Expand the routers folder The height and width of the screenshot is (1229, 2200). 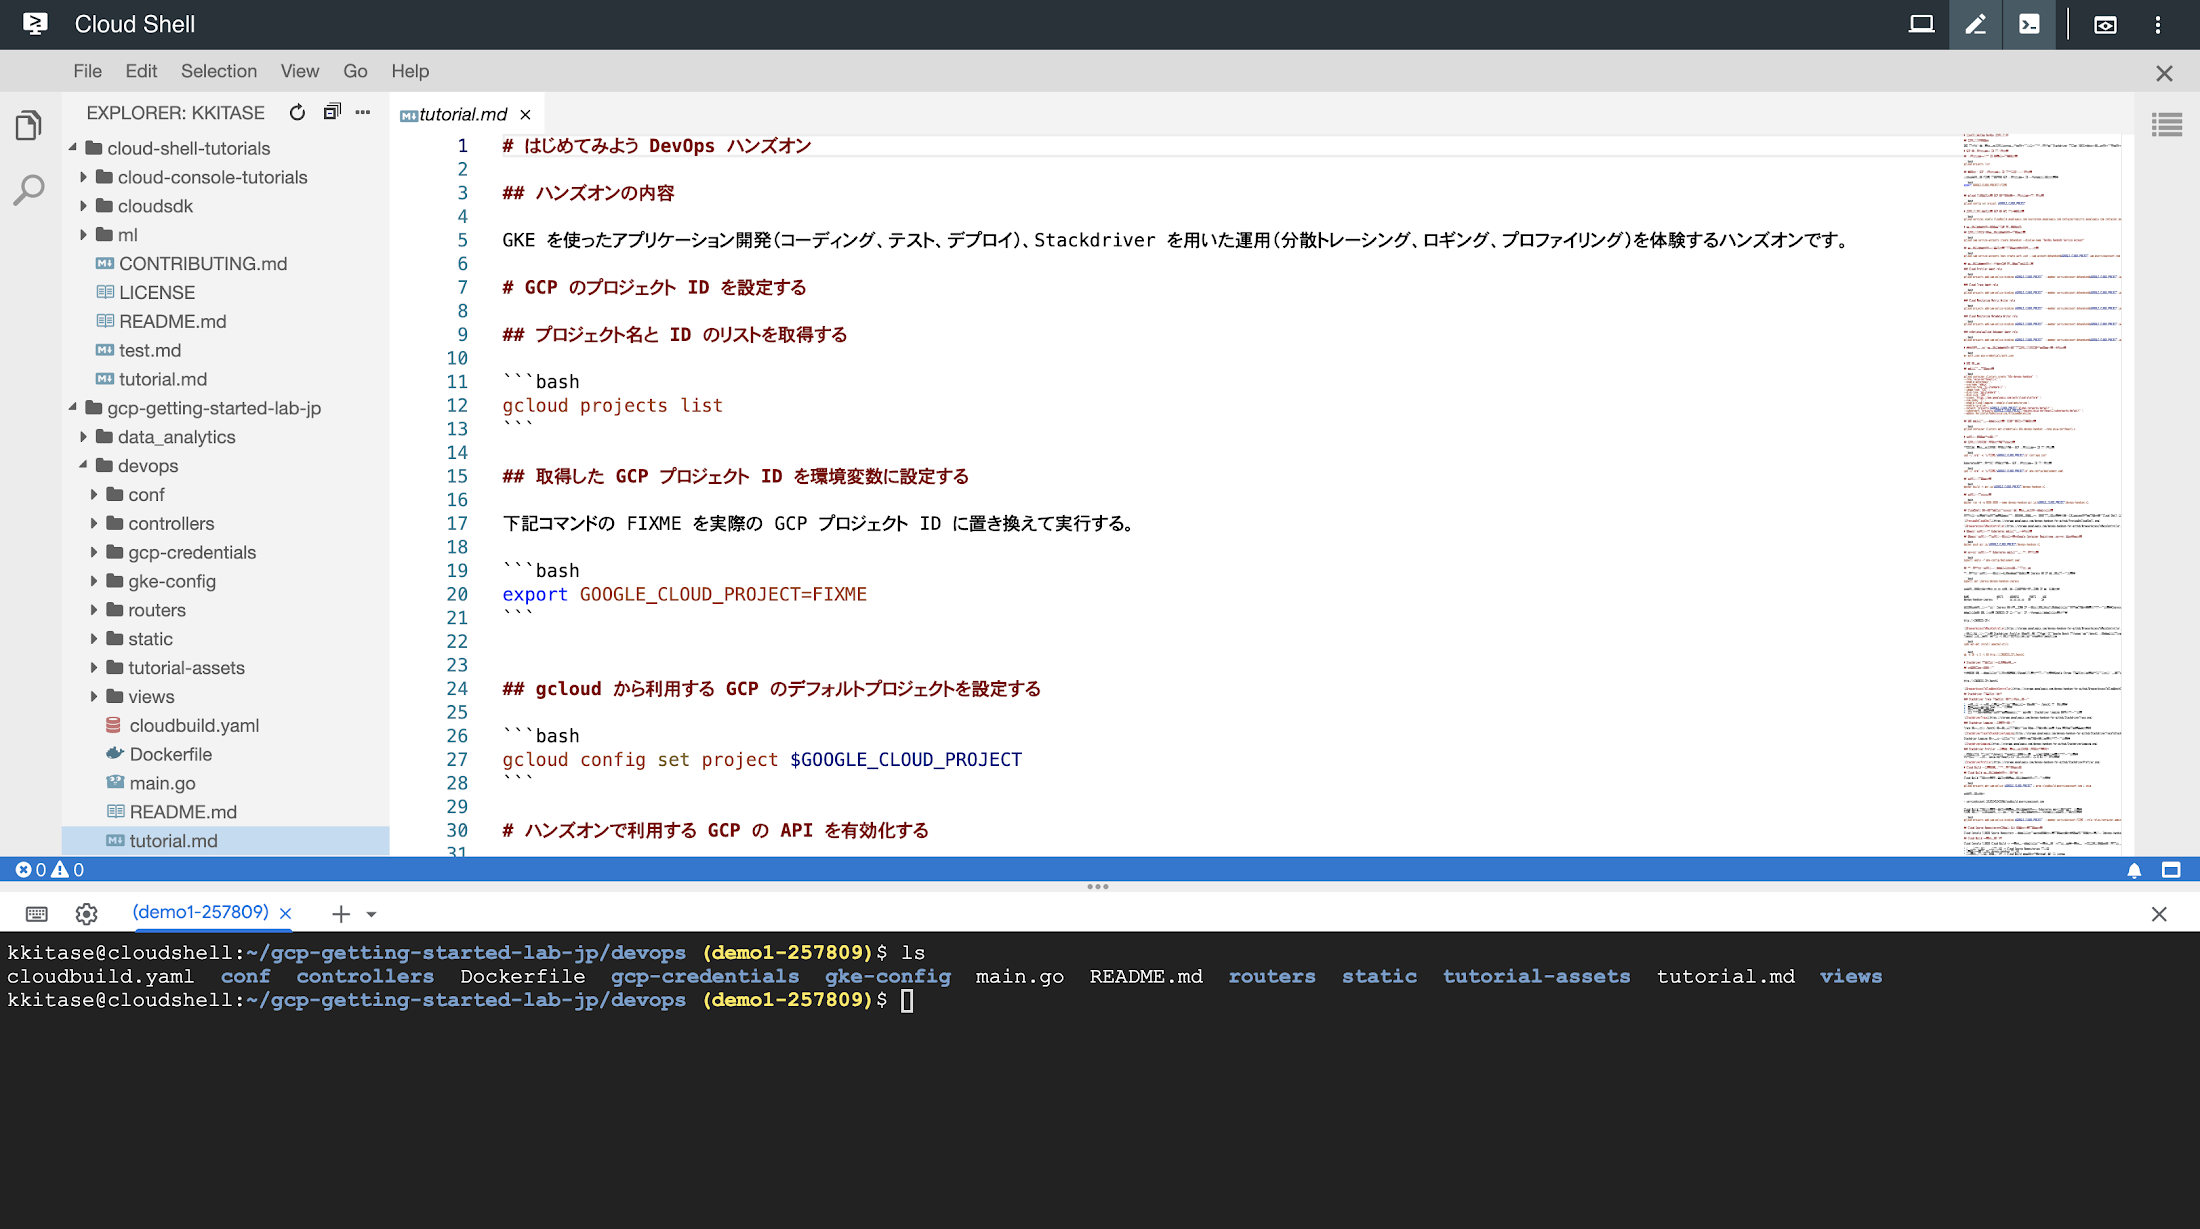94,611
